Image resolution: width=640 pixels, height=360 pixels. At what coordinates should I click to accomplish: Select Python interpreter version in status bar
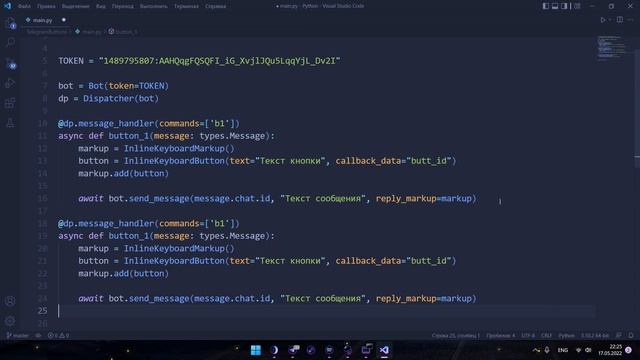[x=595, y=336]
